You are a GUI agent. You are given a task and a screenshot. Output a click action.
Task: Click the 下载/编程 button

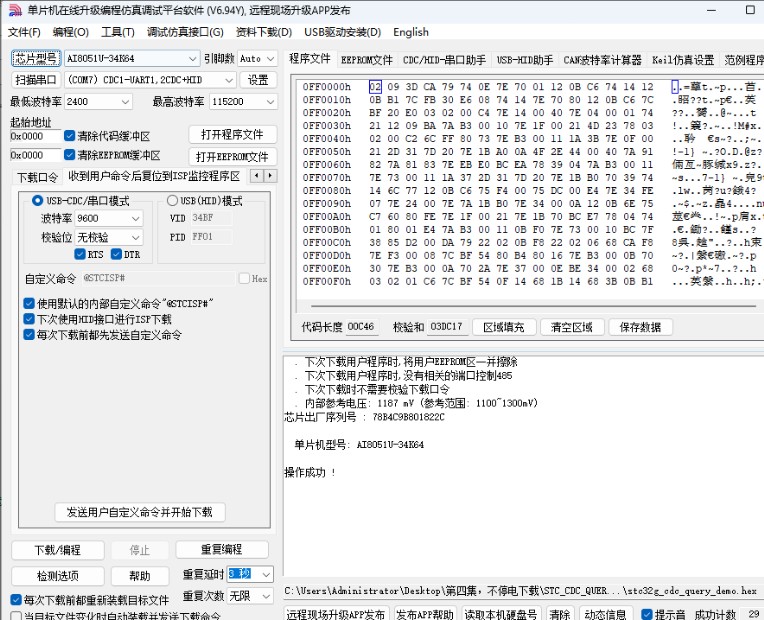57,550
